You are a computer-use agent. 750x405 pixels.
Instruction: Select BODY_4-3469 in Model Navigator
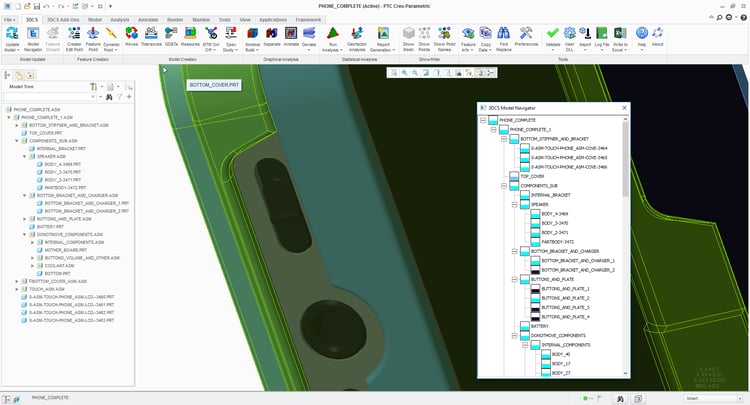555,214
